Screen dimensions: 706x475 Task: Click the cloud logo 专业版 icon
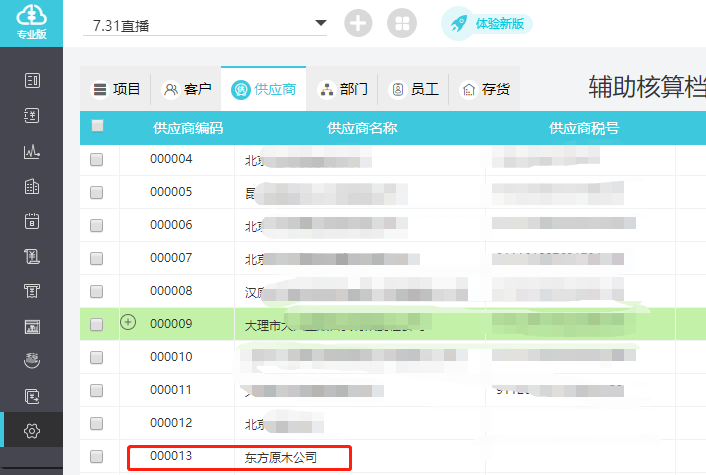point(31,22)
